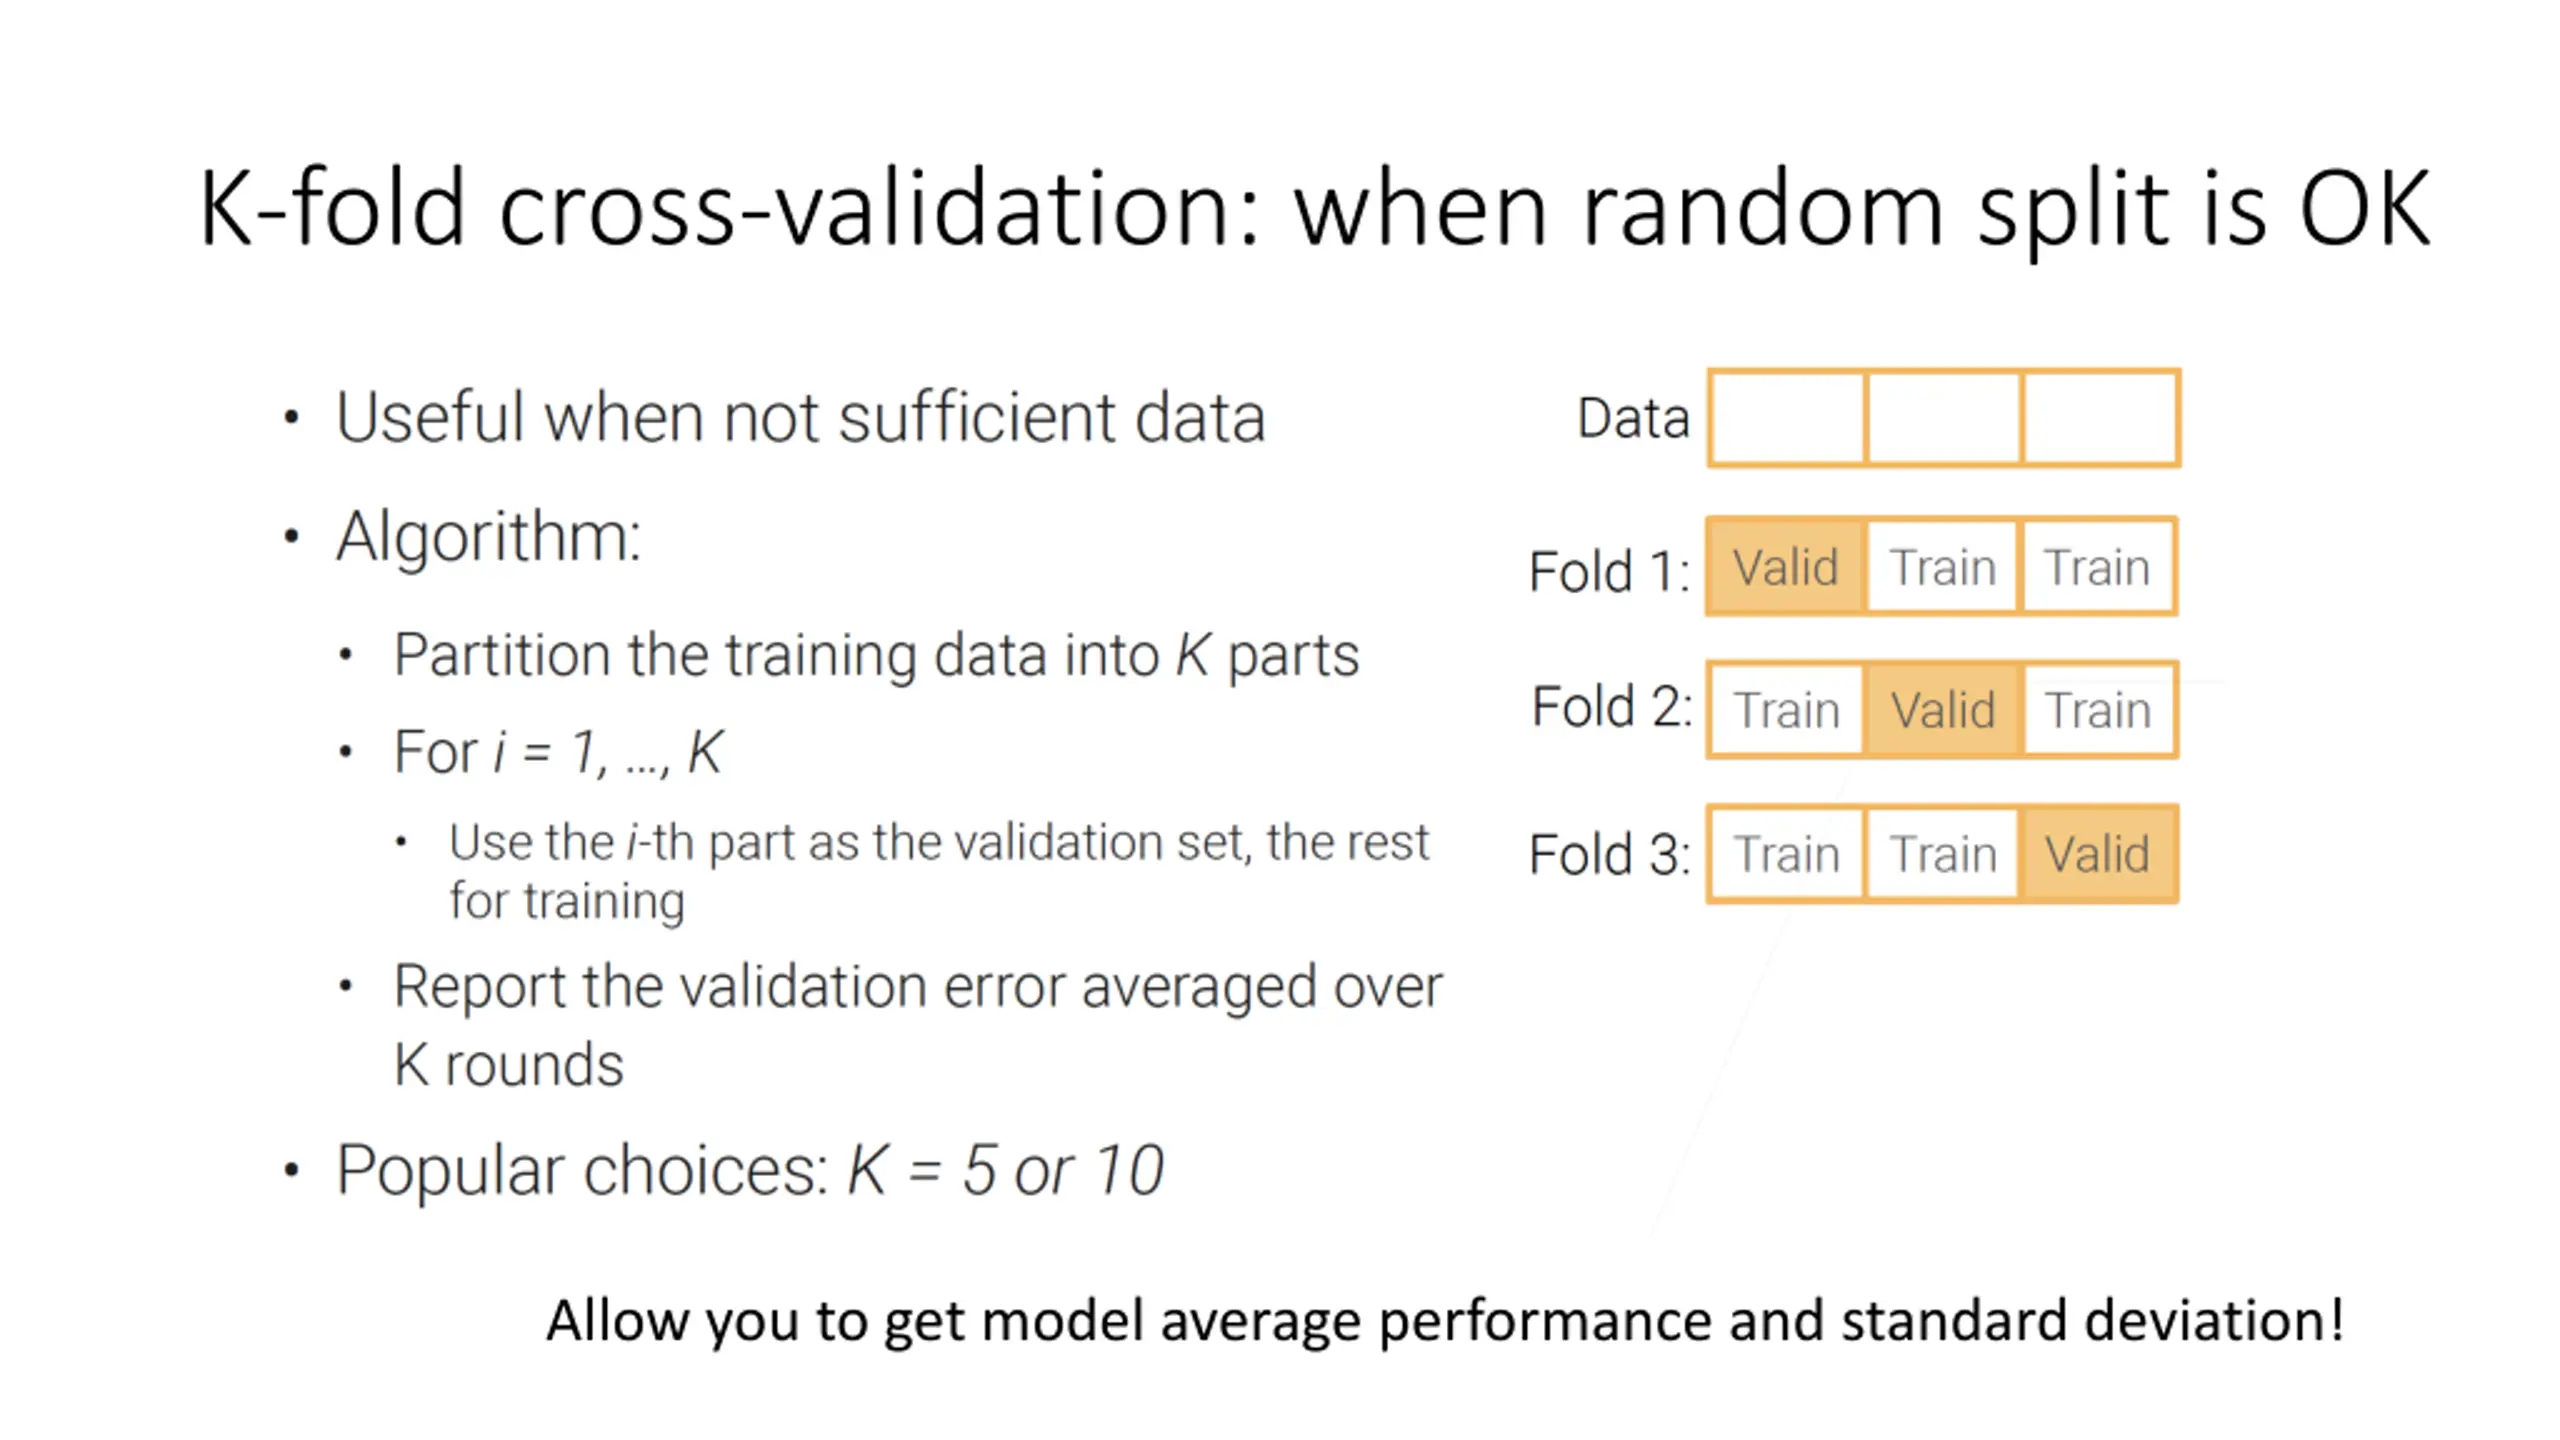
Task: Select the 'Useful when not sufficient data' bullet
Action: (800, 417)
